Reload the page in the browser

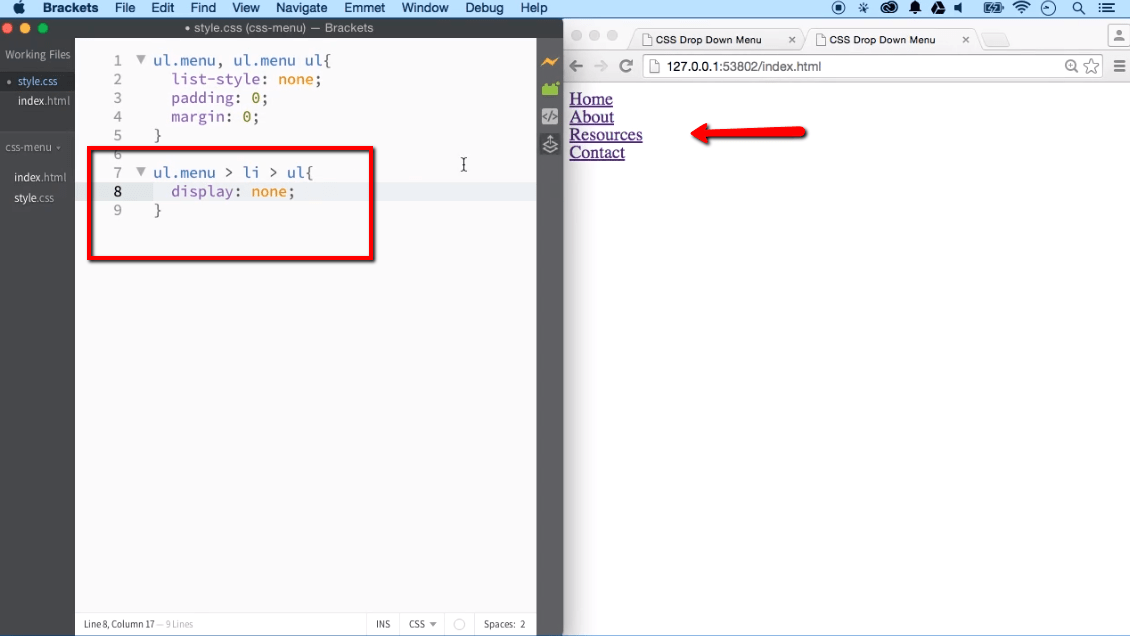(x=627, y=66)
